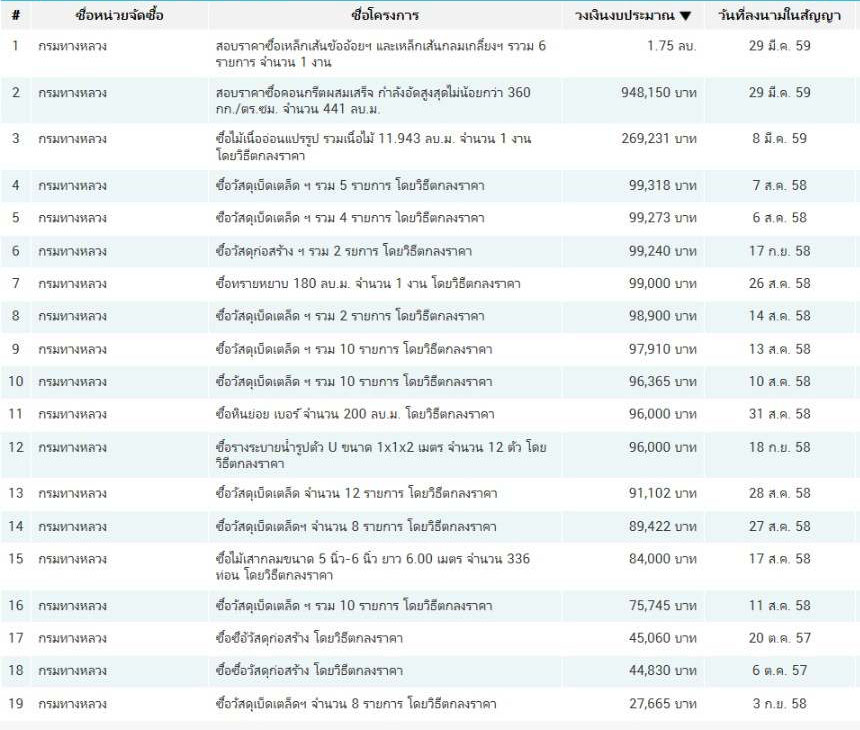Click the 948,150 บาท budget cell

pos(658,92)
